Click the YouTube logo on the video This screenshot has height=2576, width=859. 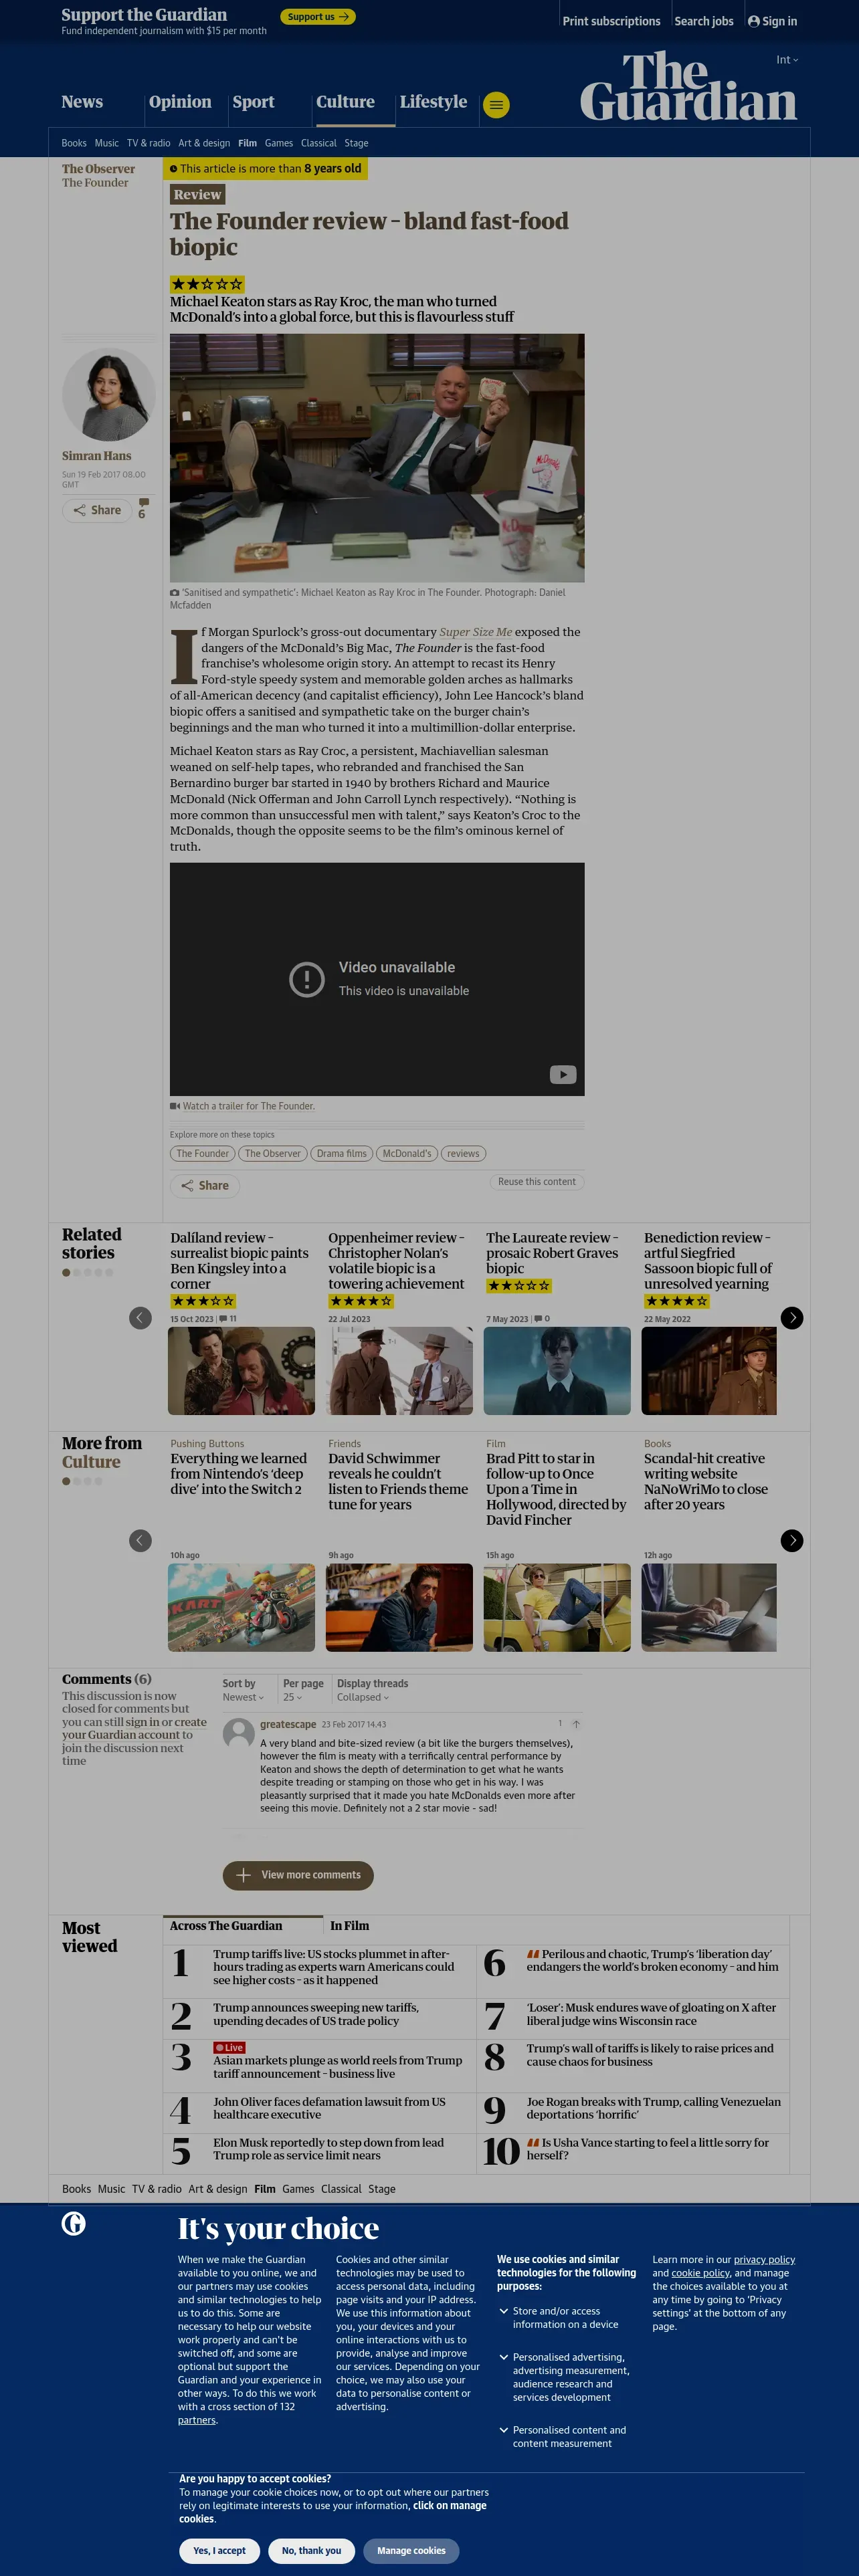coord(563,1075)
